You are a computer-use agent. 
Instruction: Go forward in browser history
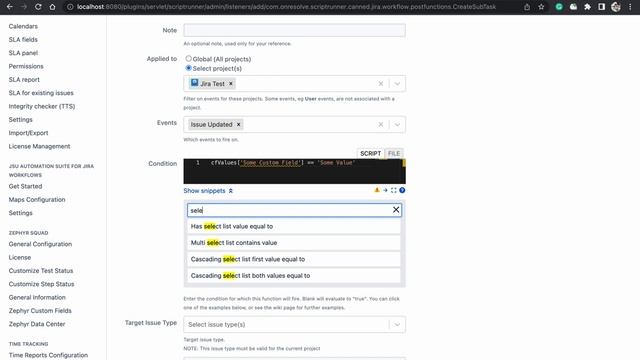coord(24,7)
